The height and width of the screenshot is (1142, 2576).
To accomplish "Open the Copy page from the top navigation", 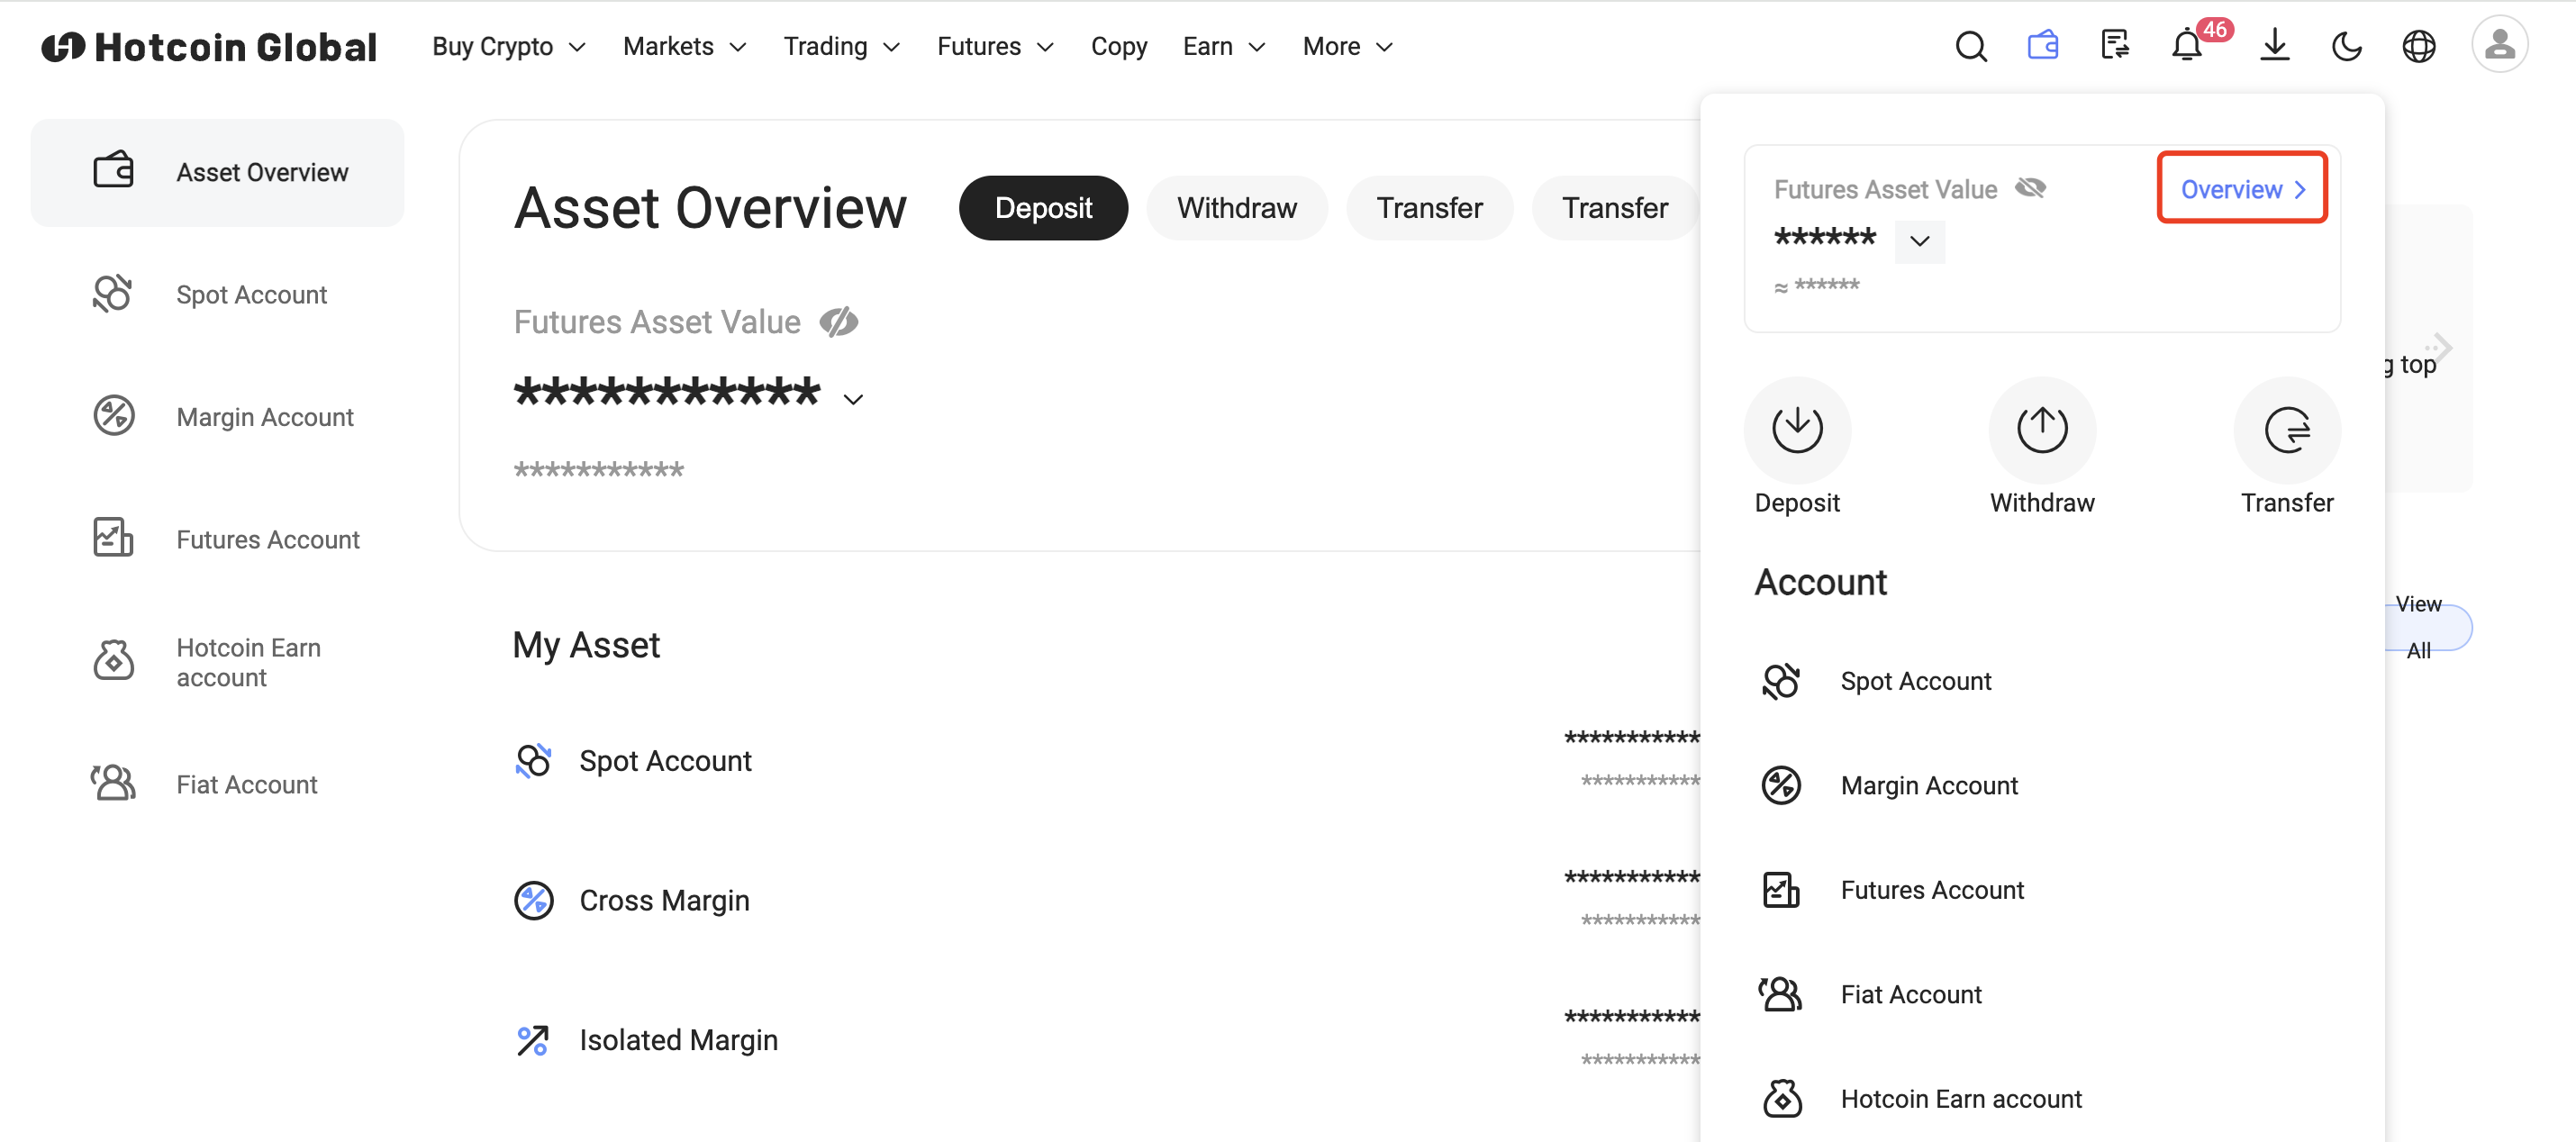I will [x=1118, y=46].
